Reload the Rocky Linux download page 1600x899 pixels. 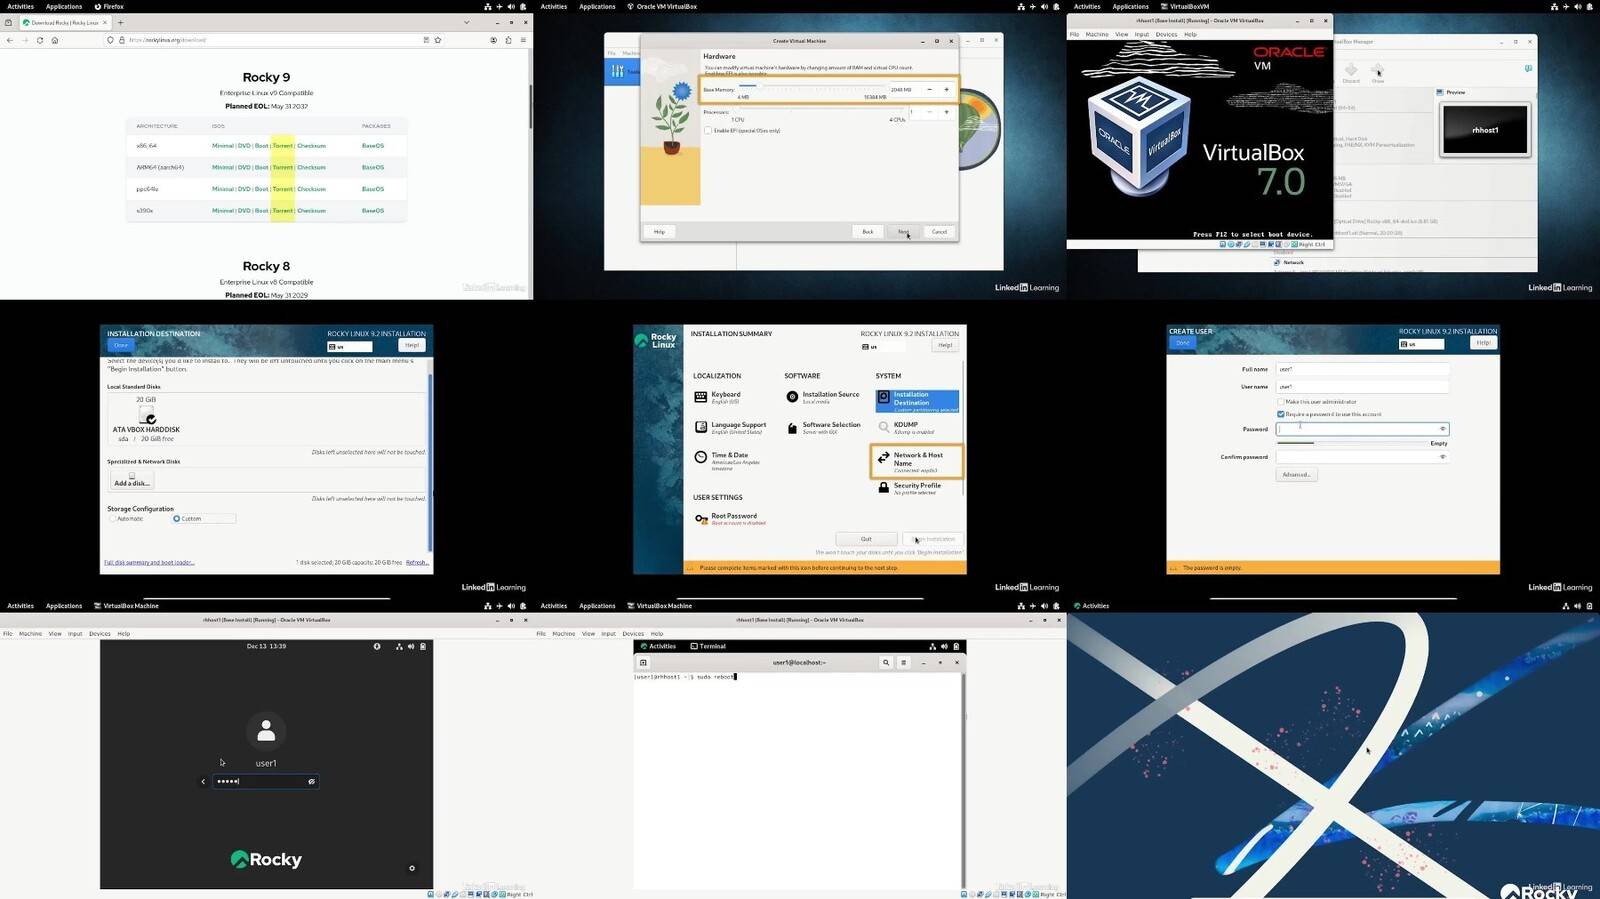(x=40, y=40)
